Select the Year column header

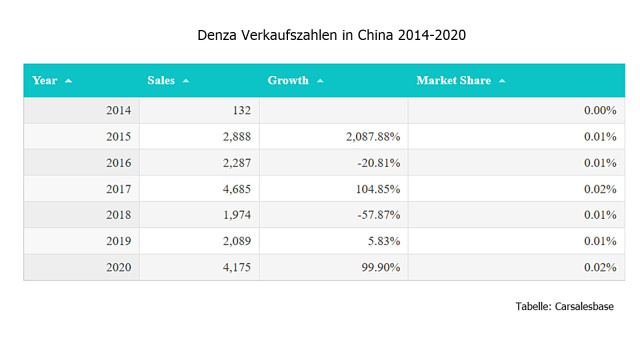point(82,80)
